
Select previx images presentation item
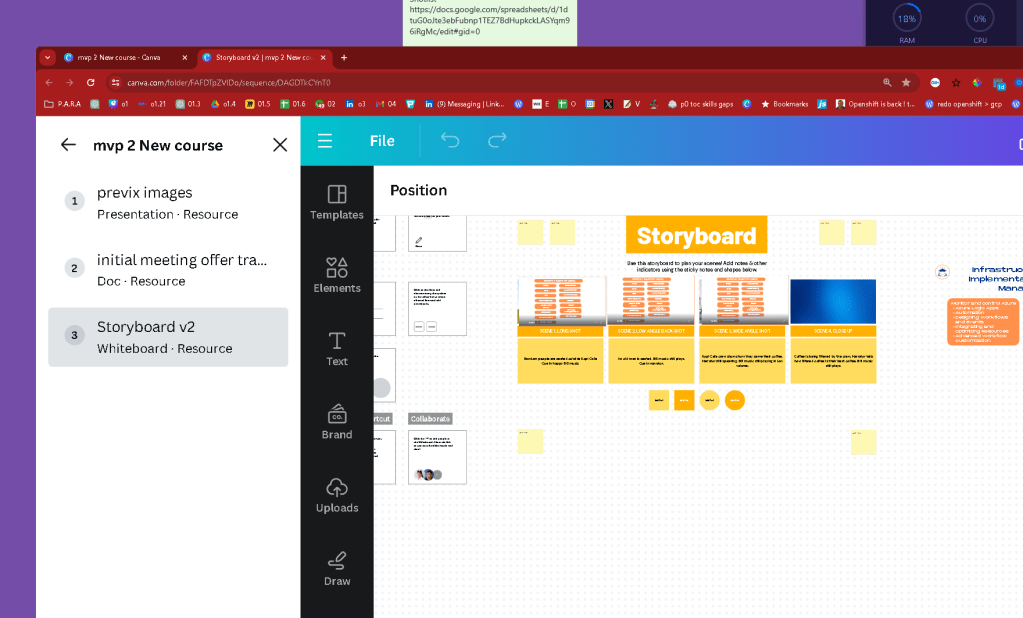point(168,203)
